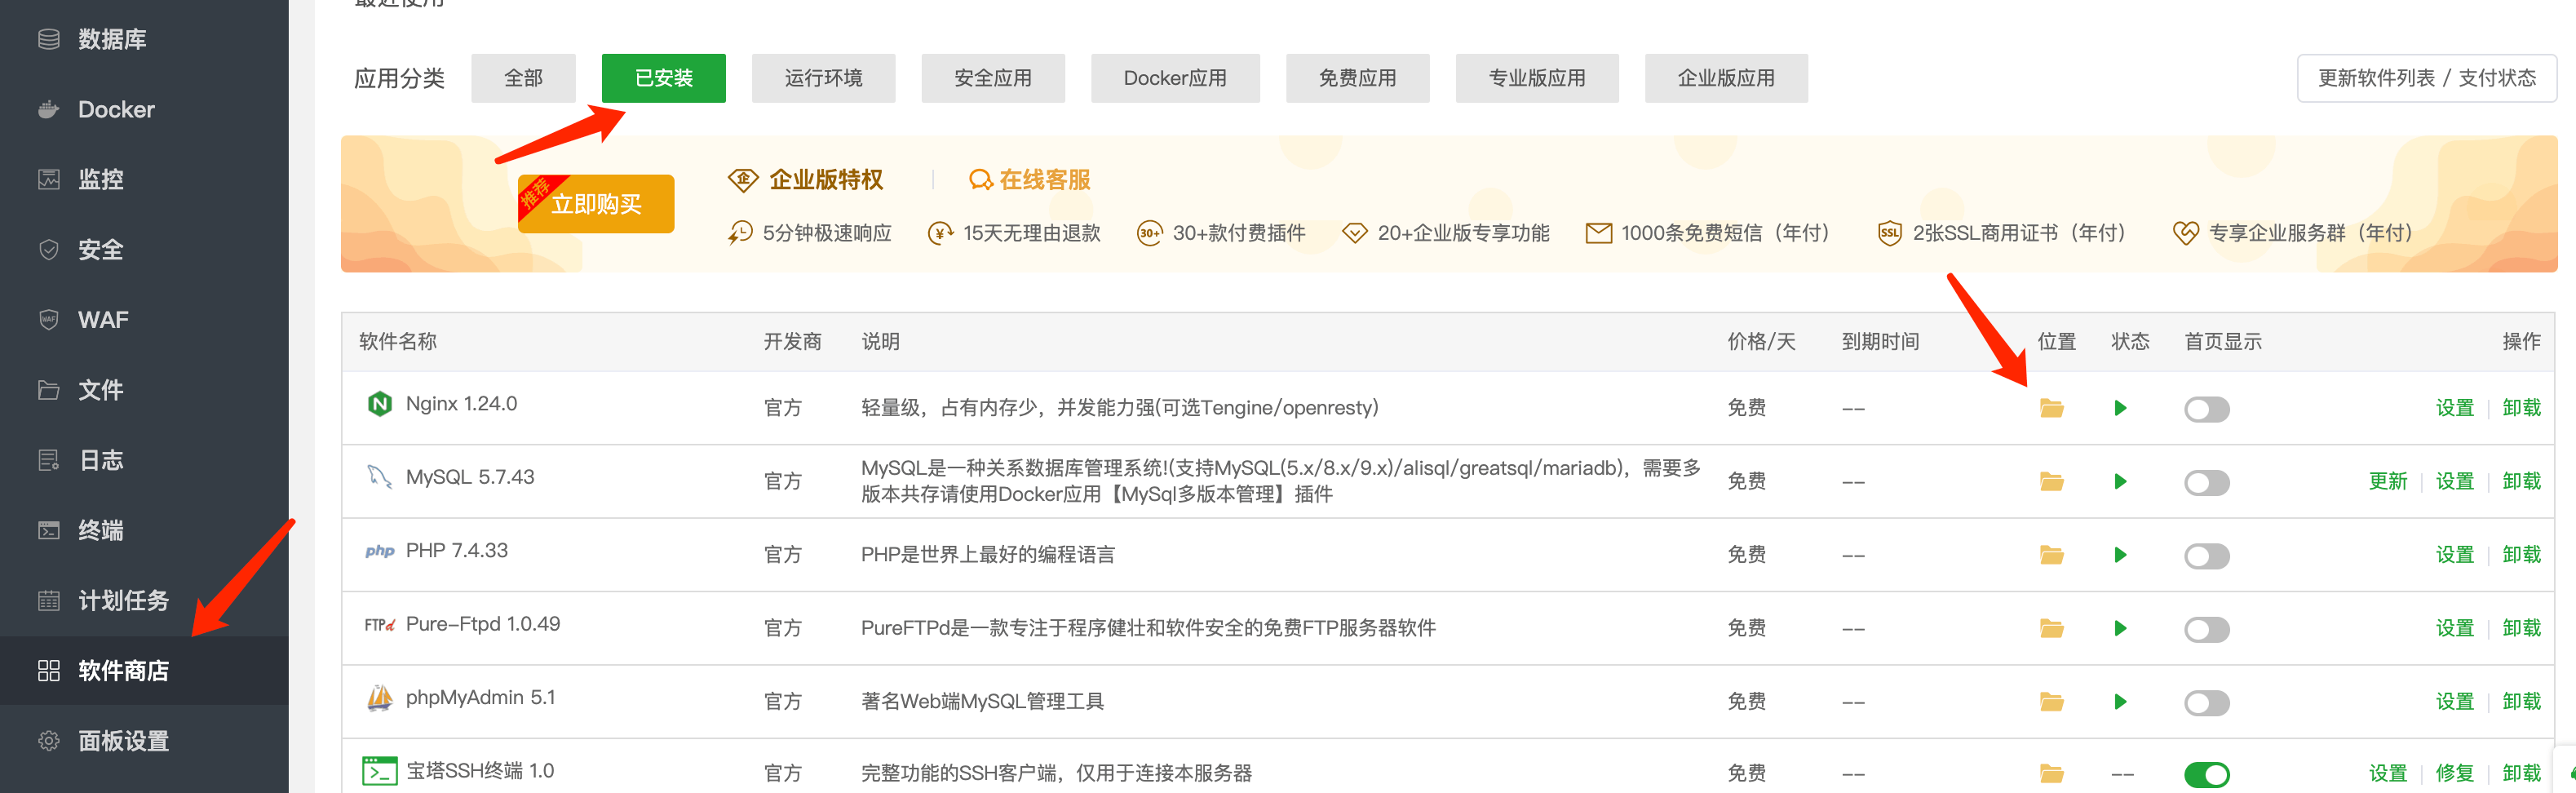The image size is (2576, 793).
Task: Click phpMyAdmin running status play icon
Action: [x=2120, y=702]
